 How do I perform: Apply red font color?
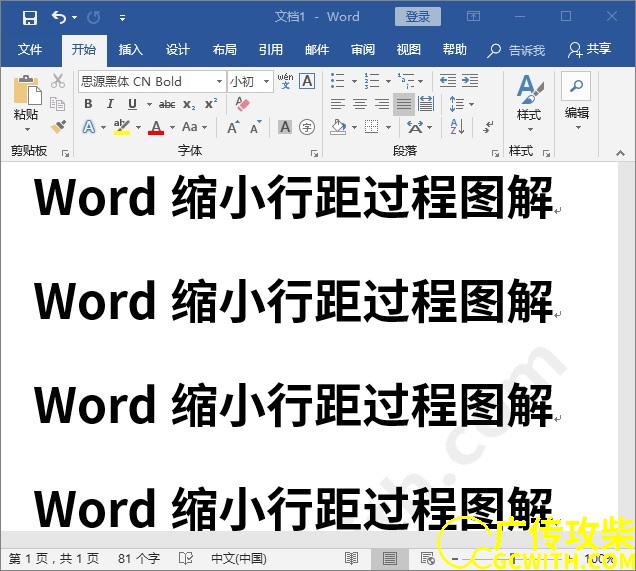tap(156, 127)
